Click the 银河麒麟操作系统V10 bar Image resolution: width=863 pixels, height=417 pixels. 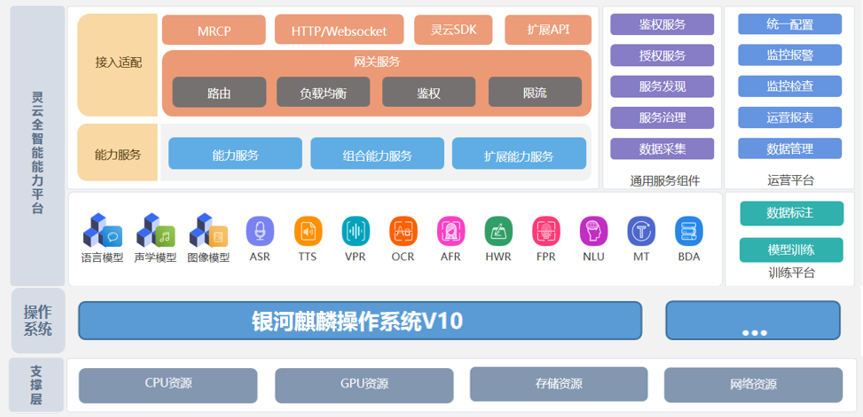pos(360,321)
